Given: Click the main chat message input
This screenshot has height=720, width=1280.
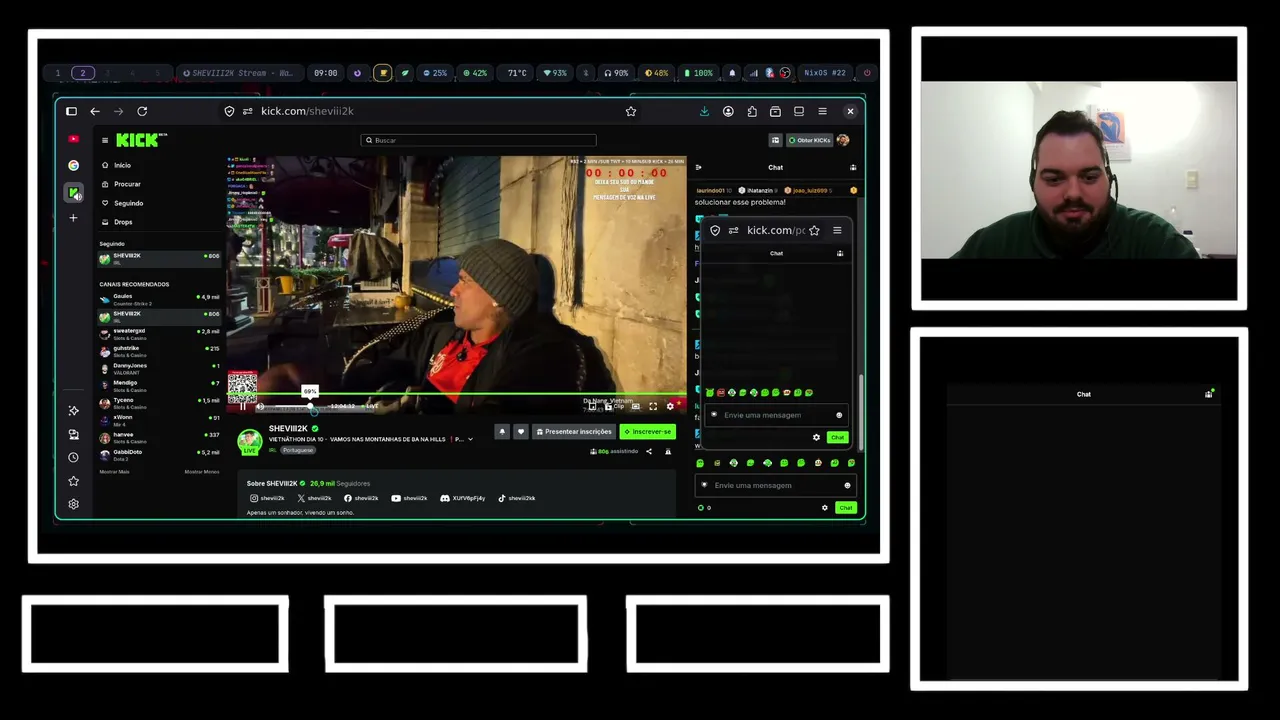Looking at the screenshot, I should click(775, 485).
